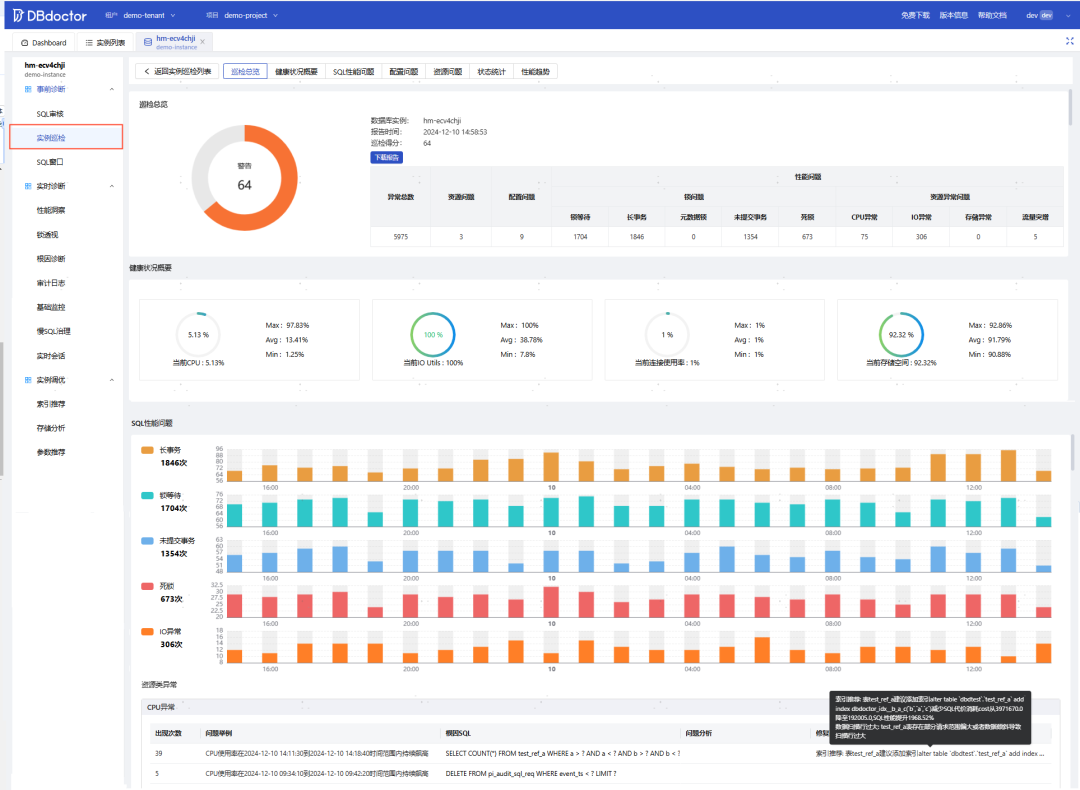This screenshot has height=790, width=1080.
Task: Click the 5975 total anomalies cell
Action: coord(401,237)
